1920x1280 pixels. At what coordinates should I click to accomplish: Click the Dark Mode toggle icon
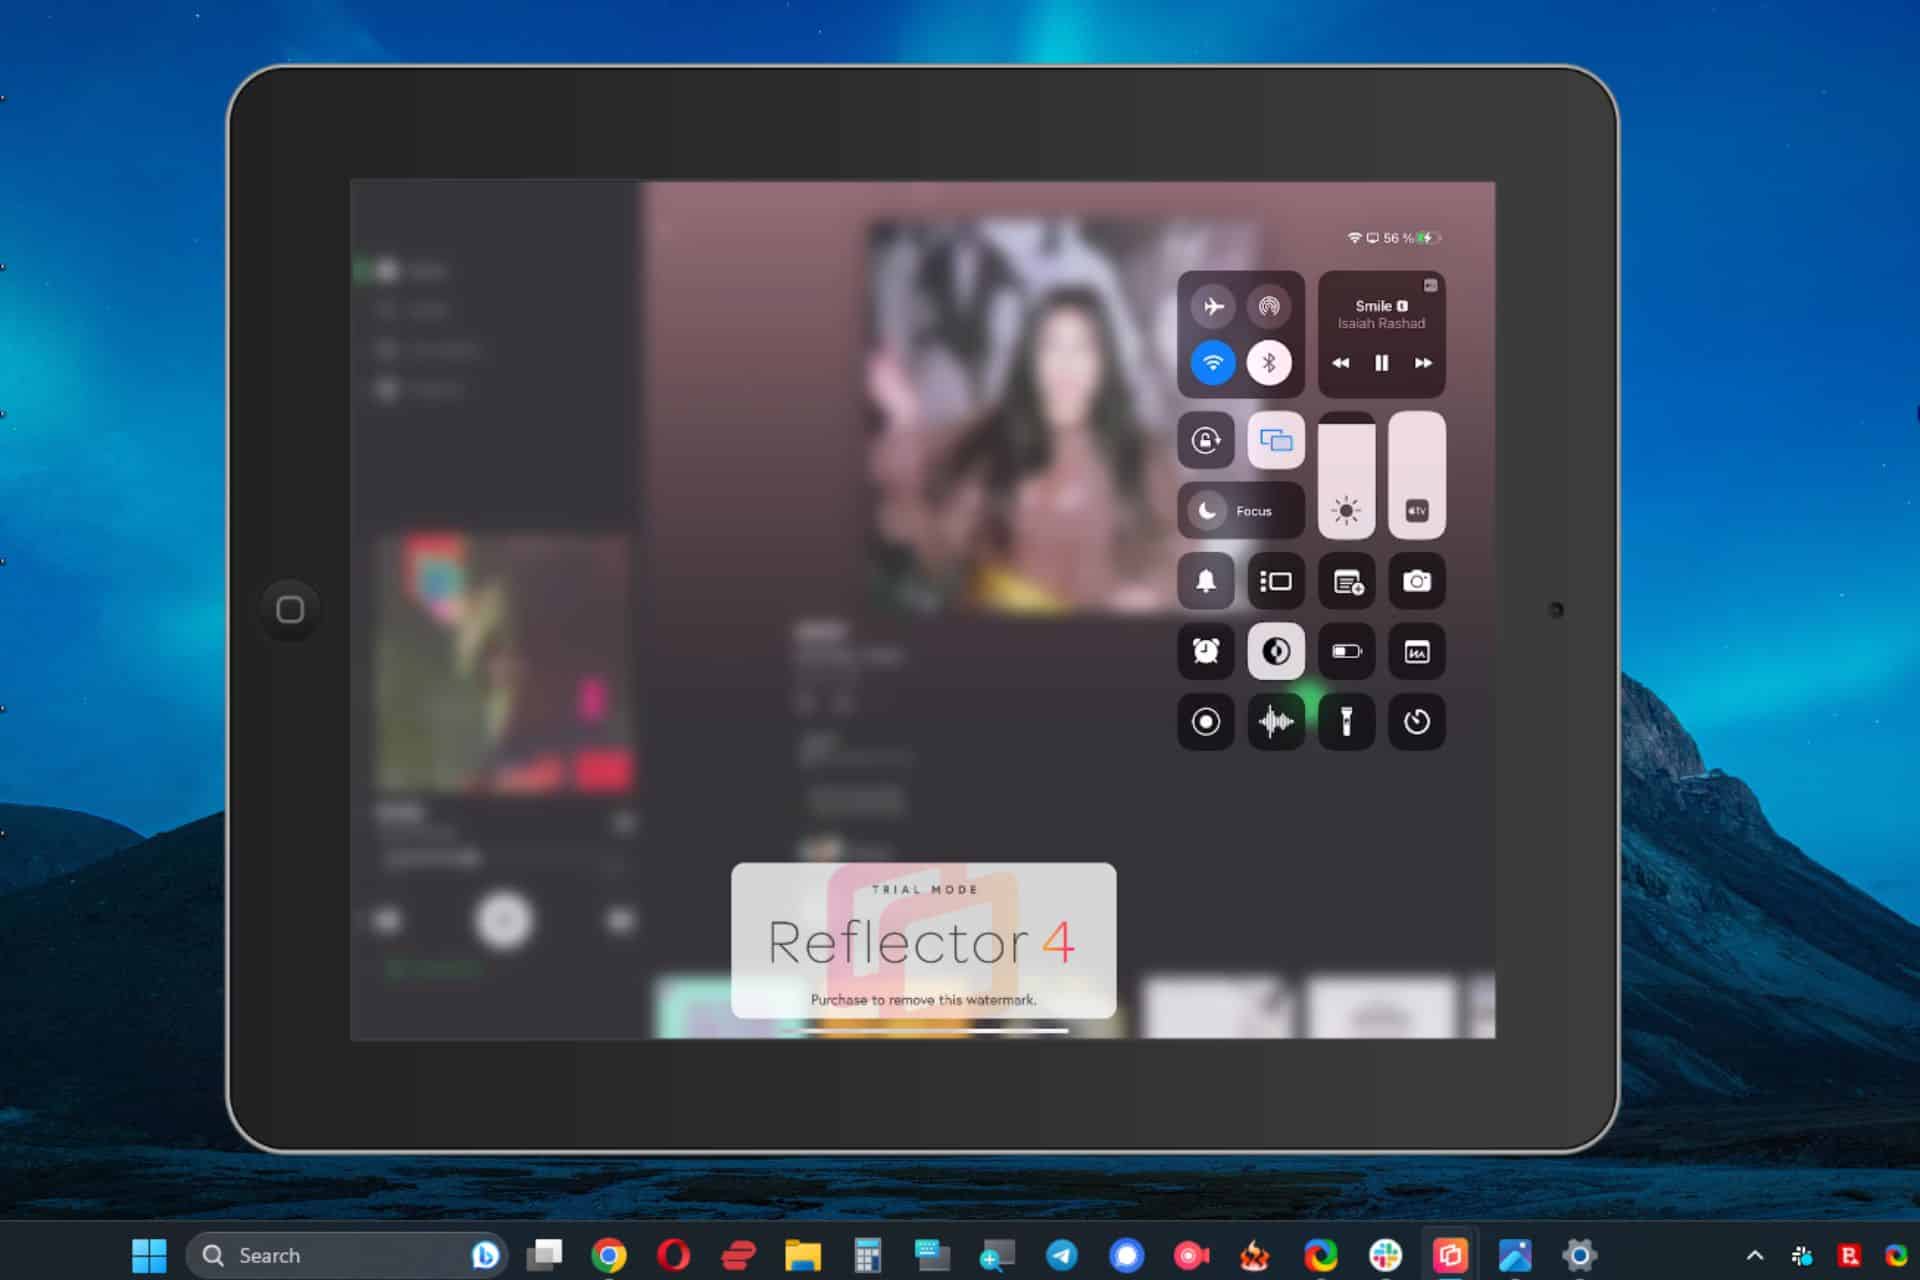point(1274,650)
